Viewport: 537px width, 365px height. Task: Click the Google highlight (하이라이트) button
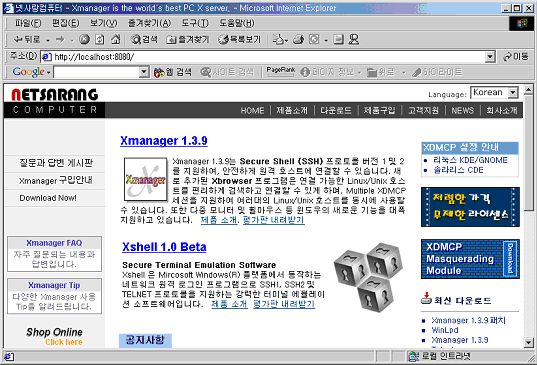point(437,72)
